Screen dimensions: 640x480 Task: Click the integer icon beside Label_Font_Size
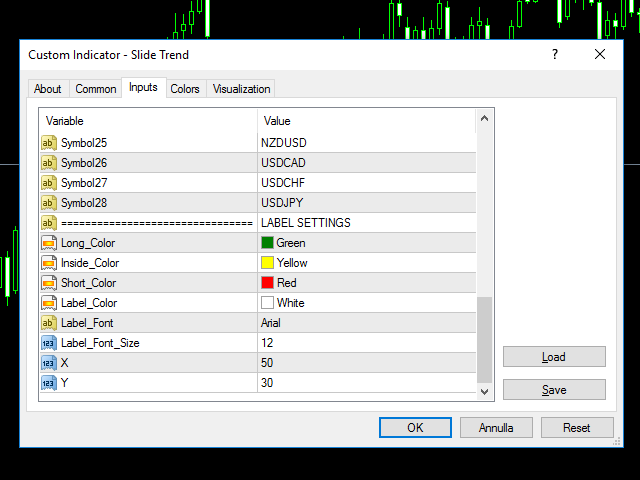(x=48, y=343)
